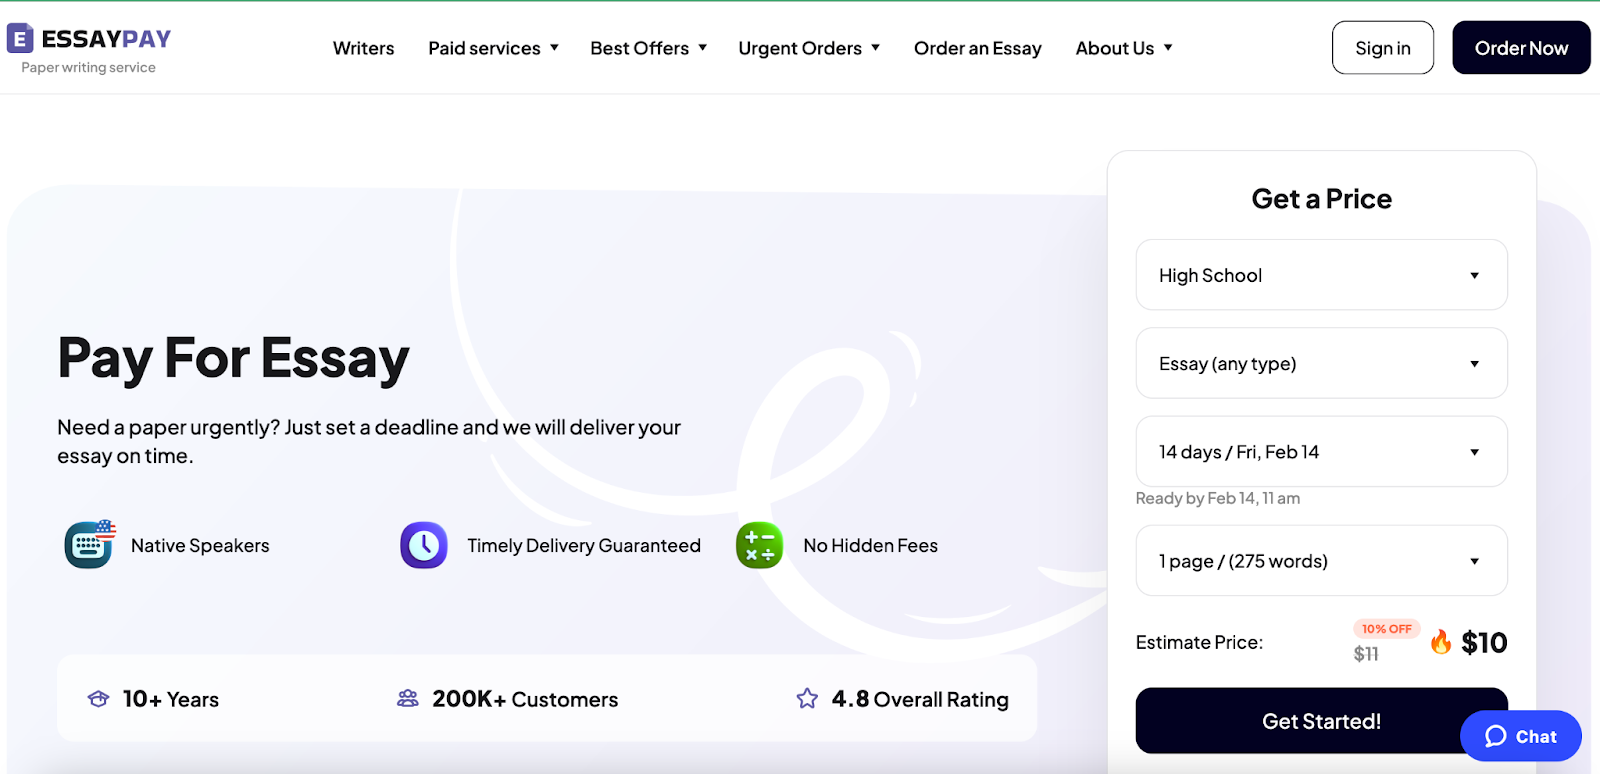Click the No Hidden Fees calculator icon
The image size is (1600, 774).
[760, 545]
